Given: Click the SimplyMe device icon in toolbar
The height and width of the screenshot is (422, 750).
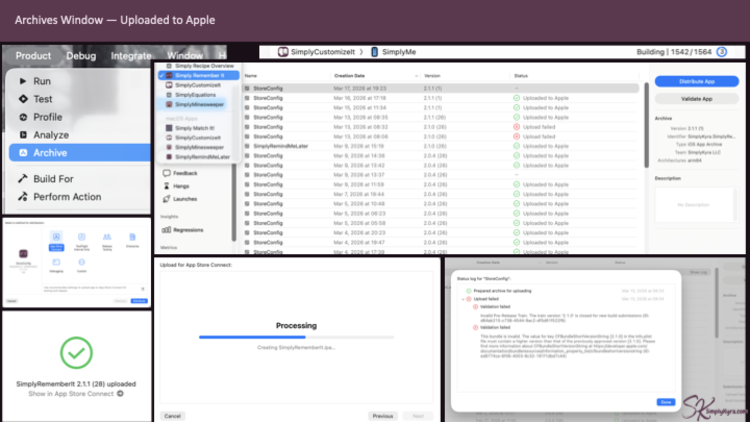Looking at the screenshot, I should (x=375, y=52).
